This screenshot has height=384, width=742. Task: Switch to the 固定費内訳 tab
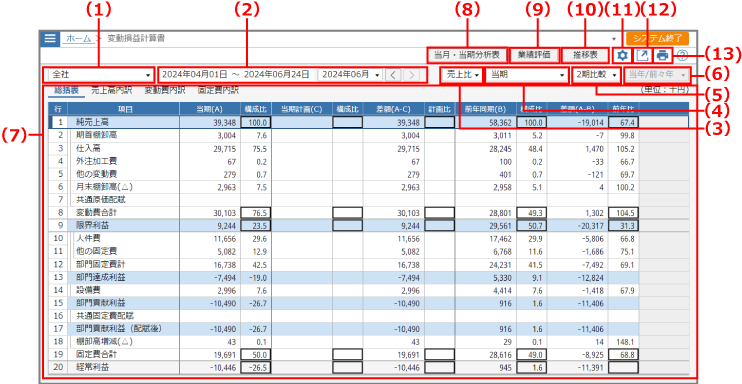(218, 90)
